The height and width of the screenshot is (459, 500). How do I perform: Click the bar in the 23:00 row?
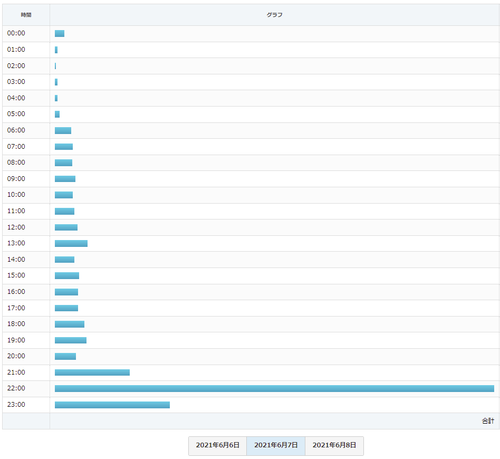click(x=112, y=405)
